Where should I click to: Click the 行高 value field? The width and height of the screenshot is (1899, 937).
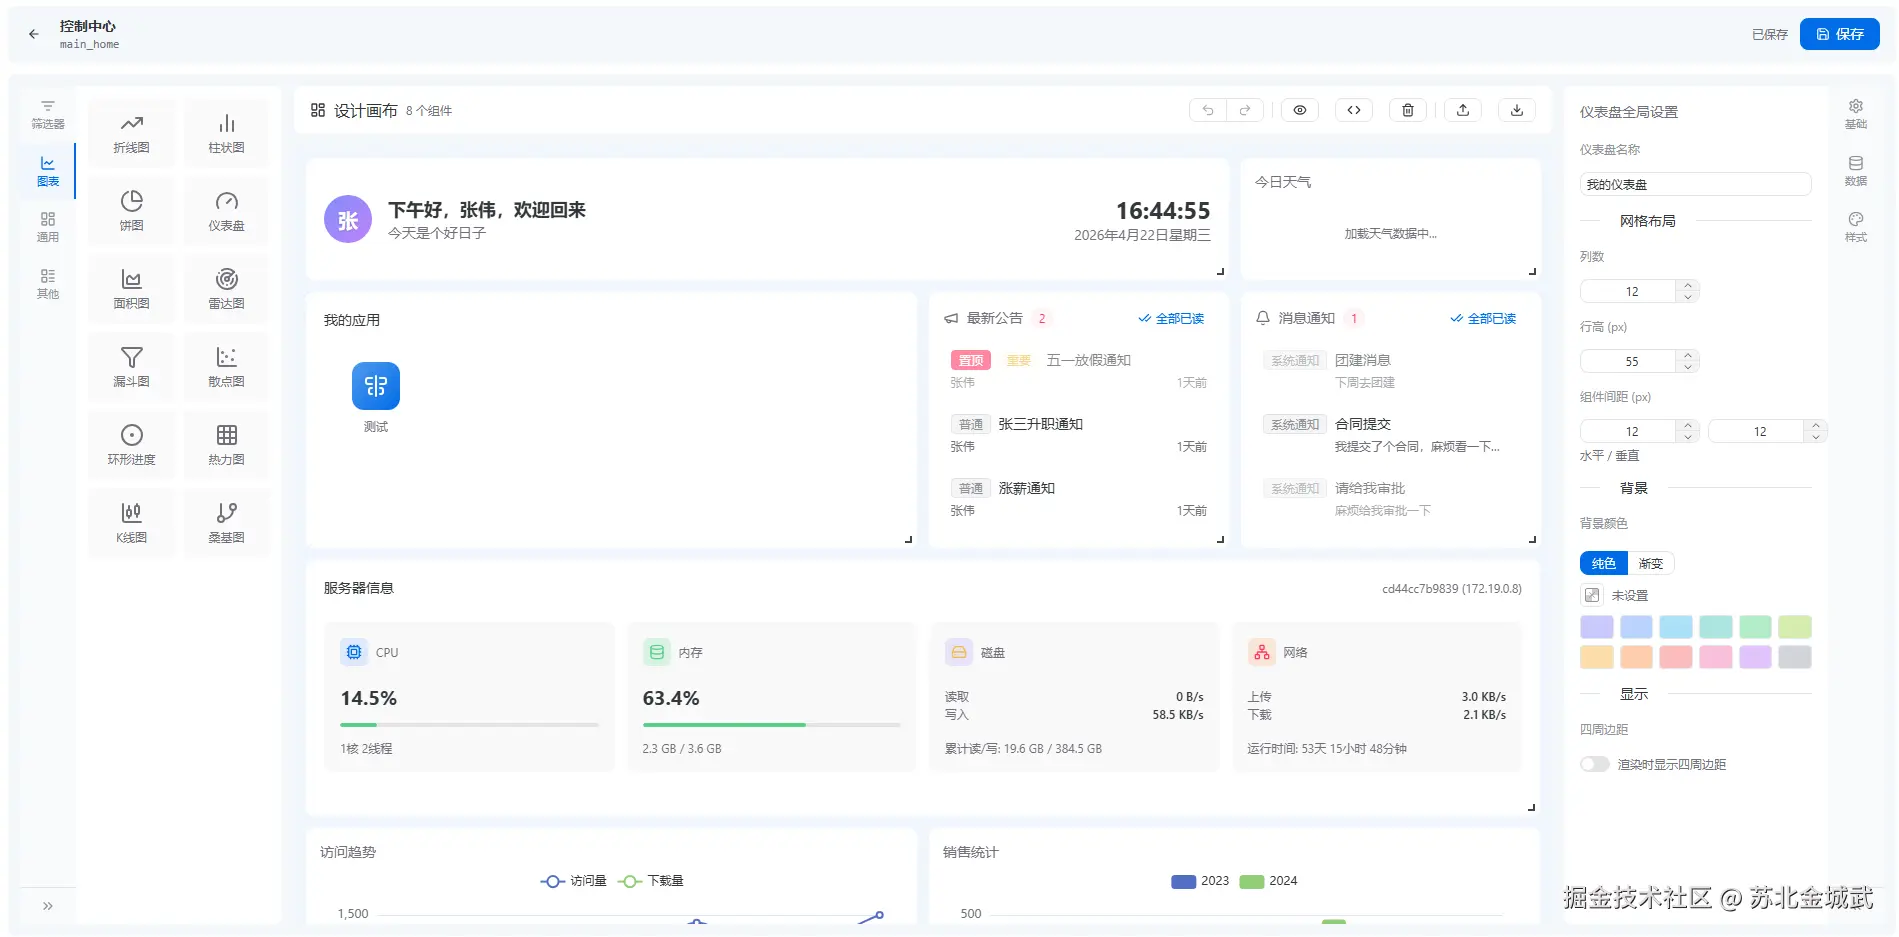click(x=1631, y=361)
